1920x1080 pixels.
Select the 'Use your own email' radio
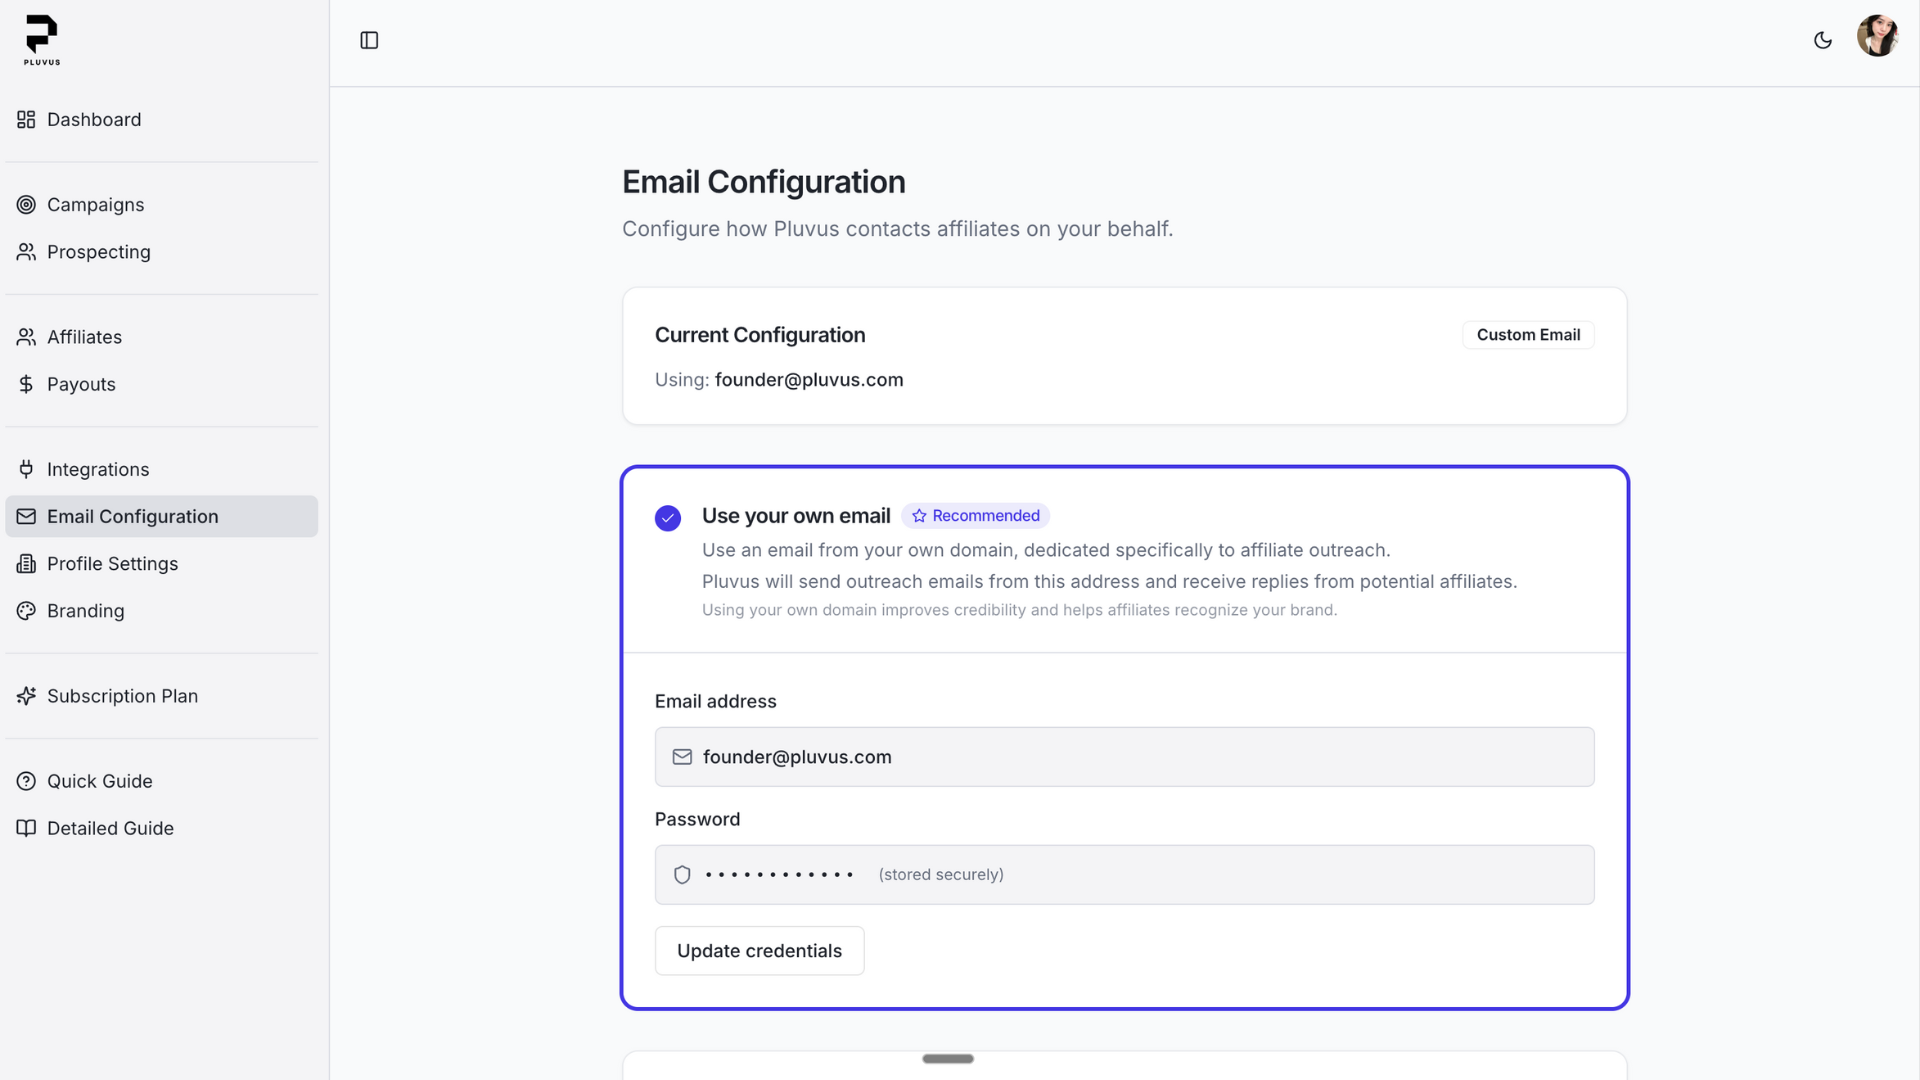point(668,518)
